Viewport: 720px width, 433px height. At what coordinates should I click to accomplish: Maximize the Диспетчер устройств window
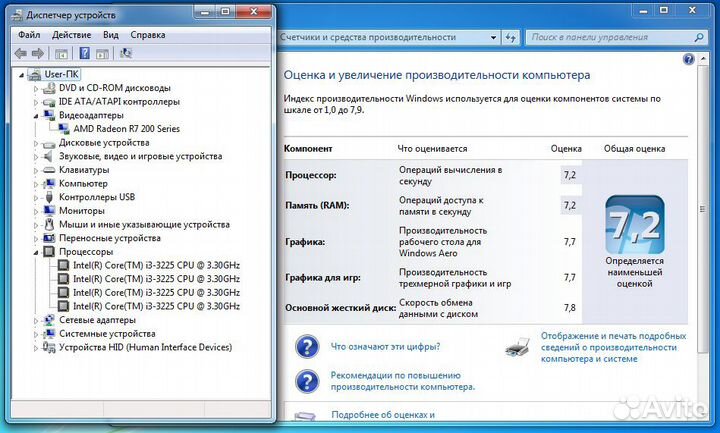click(225, 11)
